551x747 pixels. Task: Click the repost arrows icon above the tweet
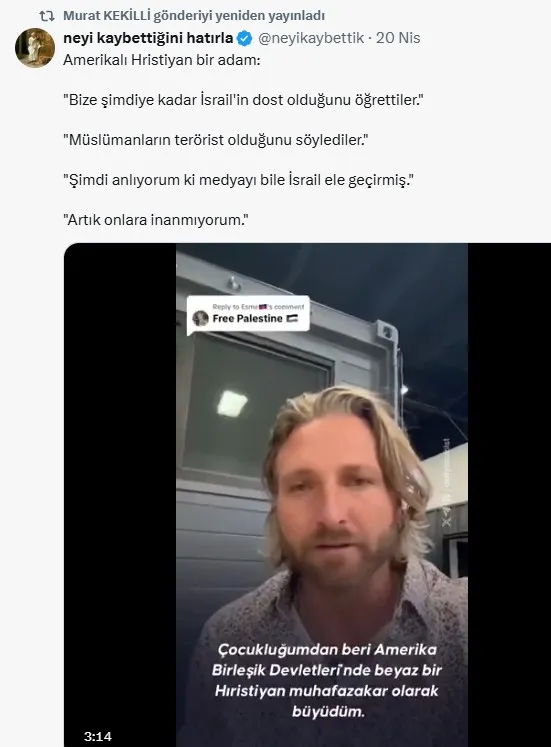point(47,16)
